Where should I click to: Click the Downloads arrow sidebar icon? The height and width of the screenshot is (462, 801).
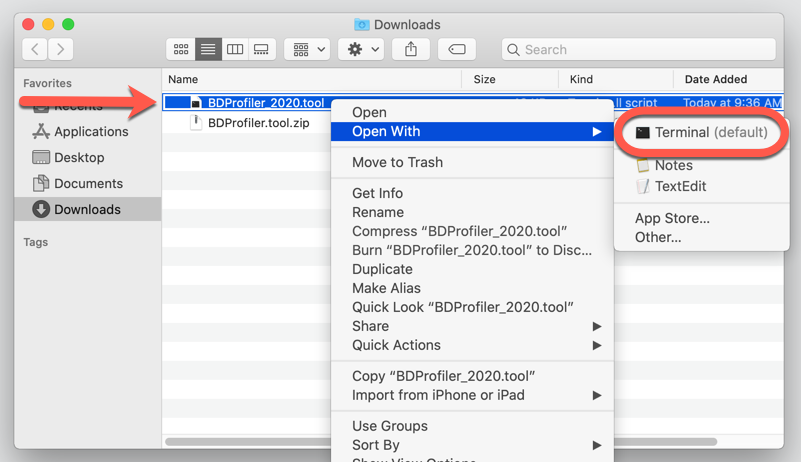pos(41,209)
